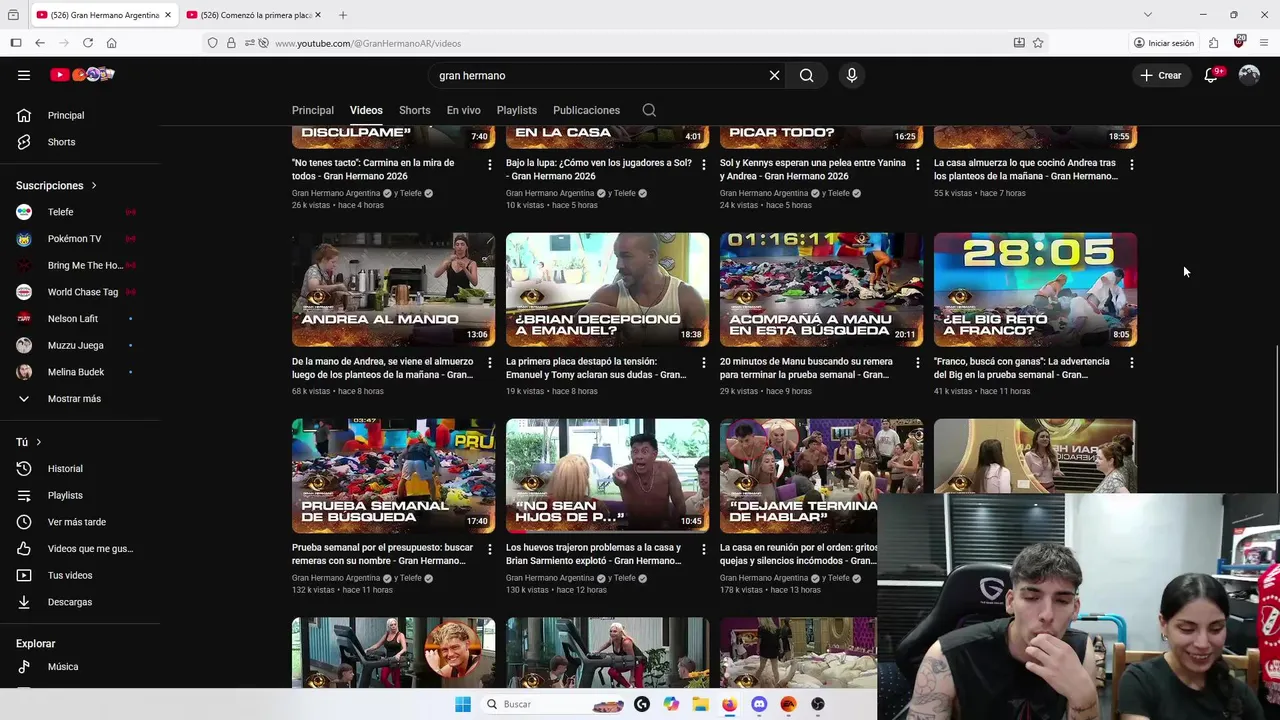
Task: Bookmark this page with star icon
Action: point(1038,43)
